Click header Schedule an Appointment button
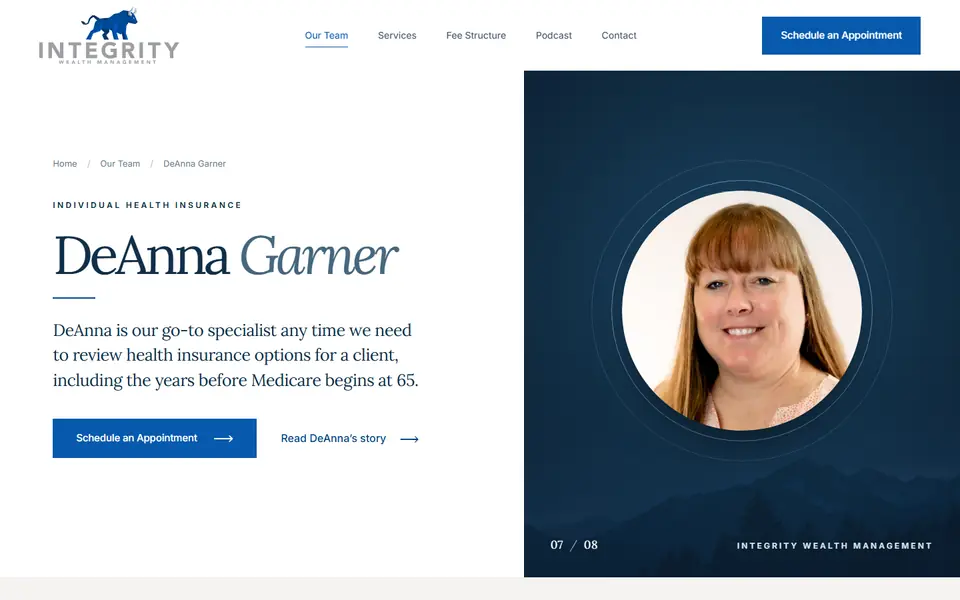 tap(841, 36)
